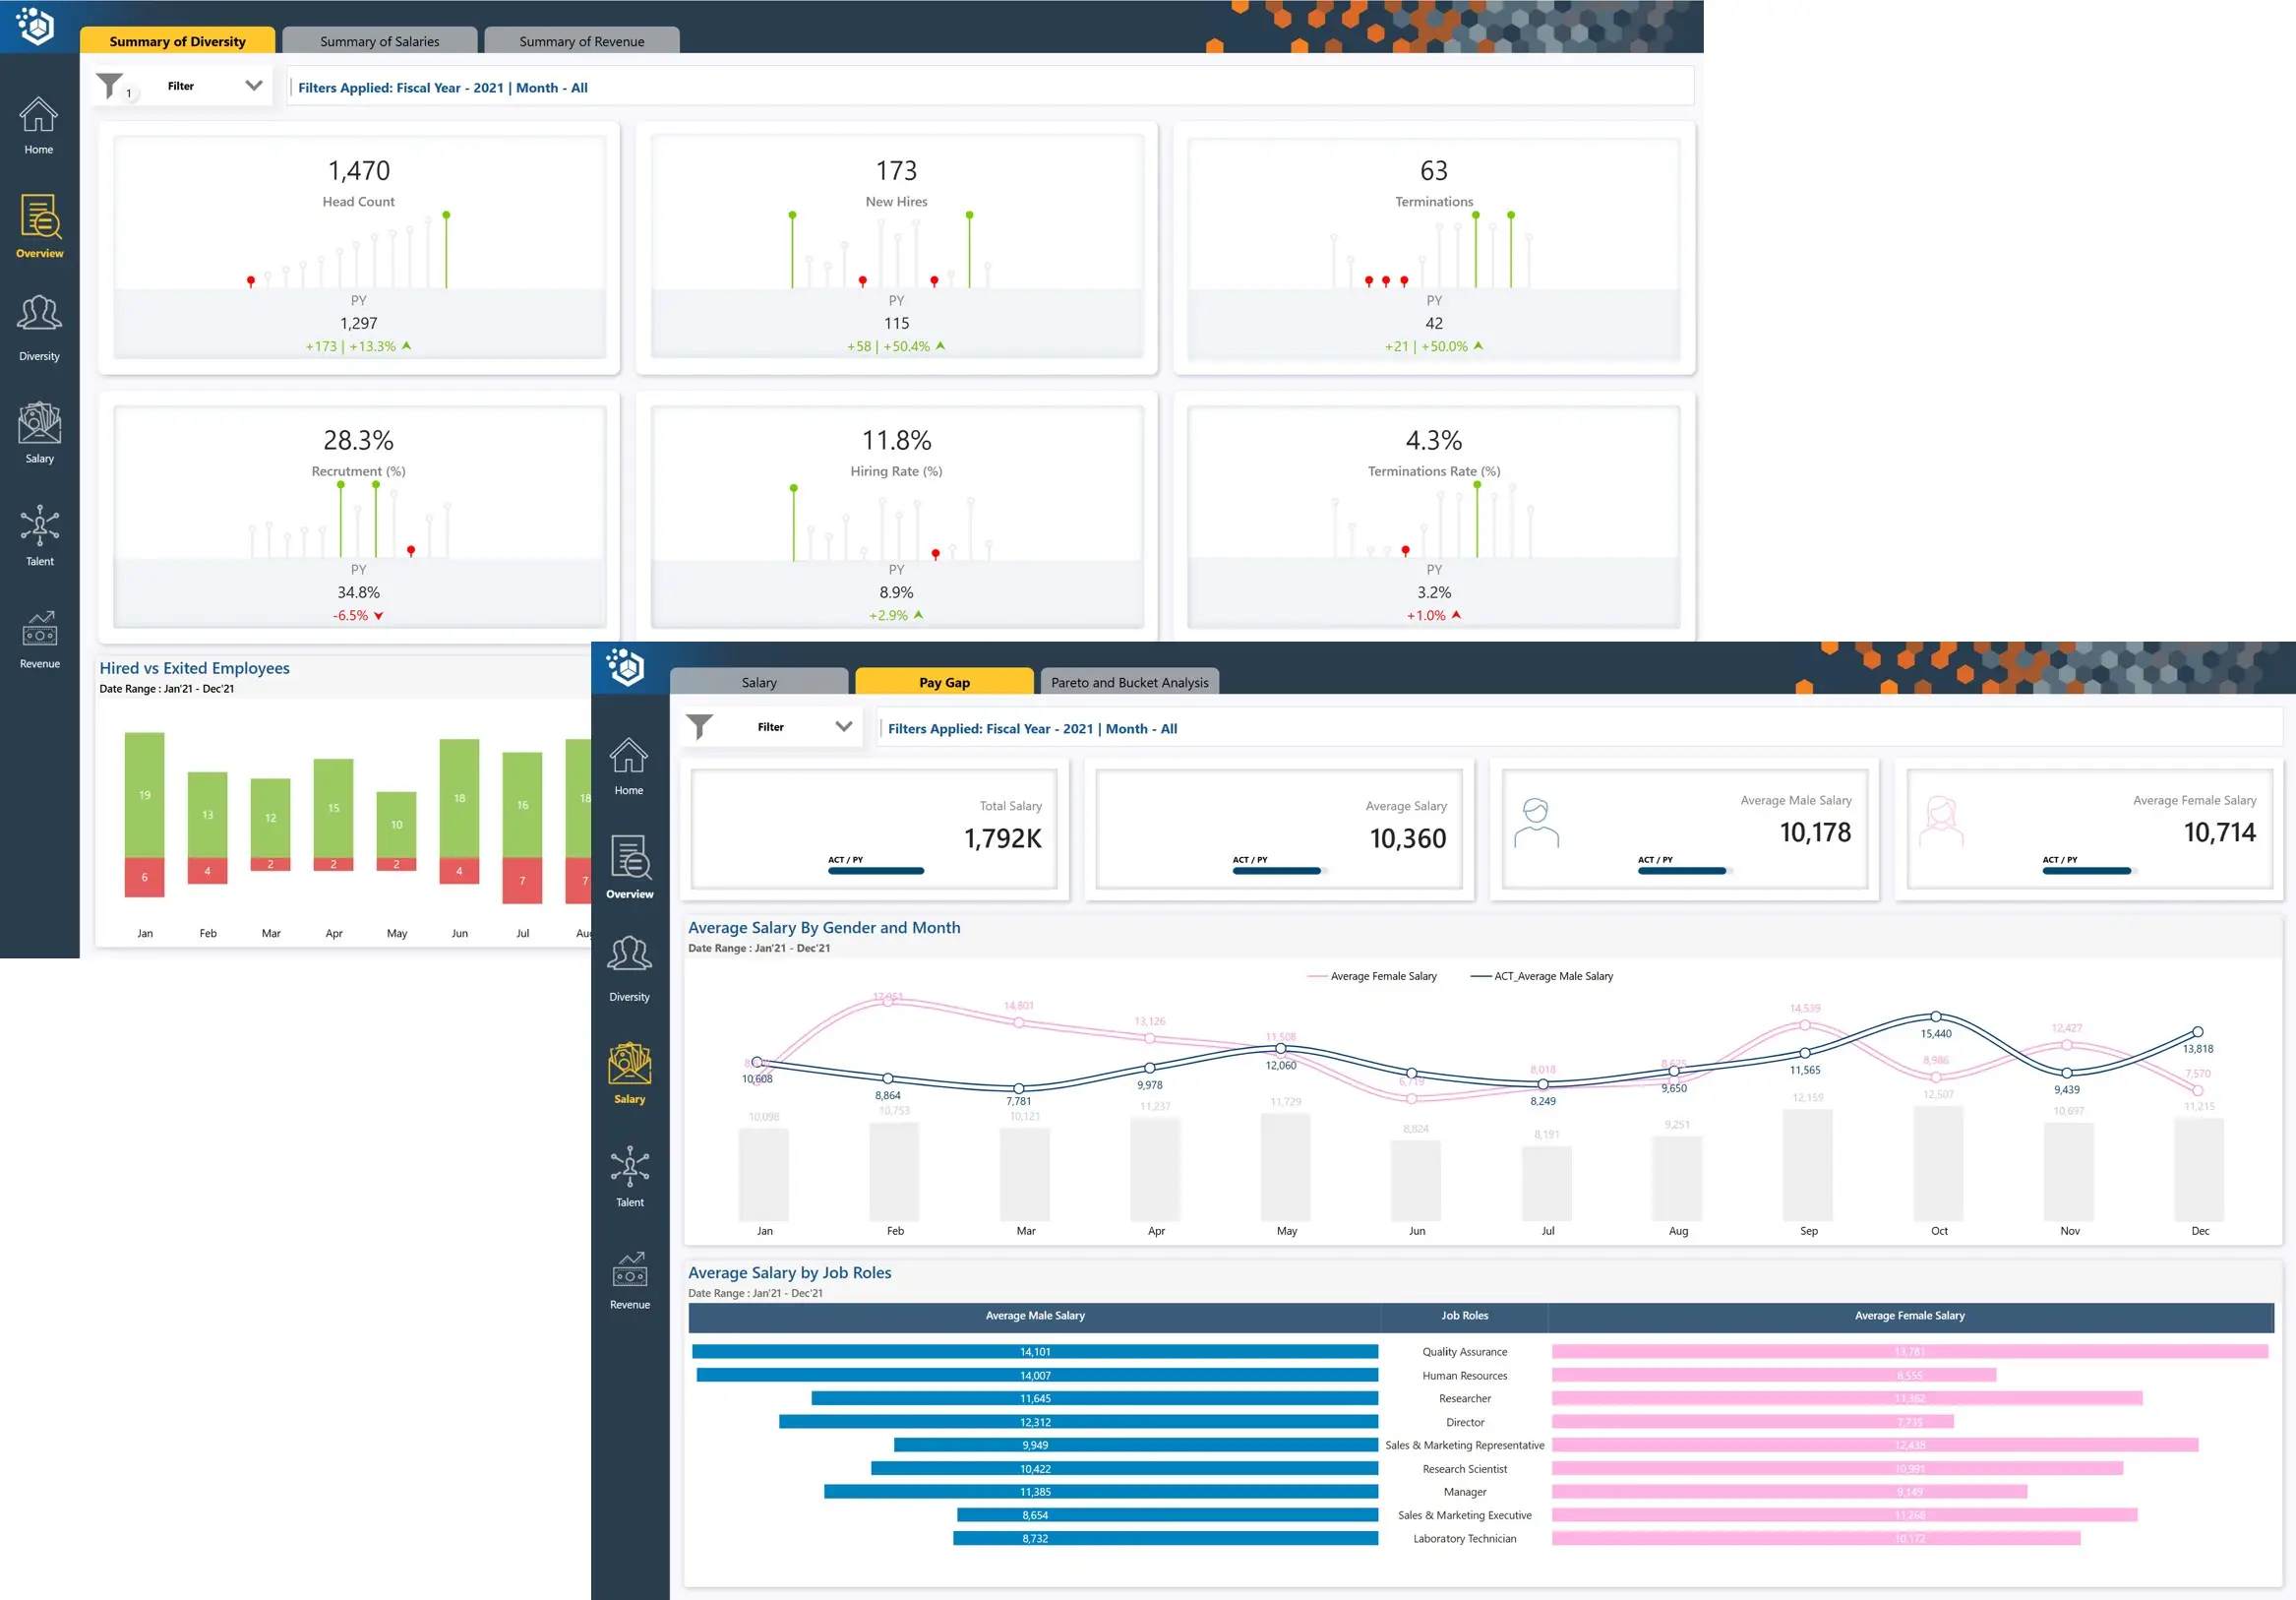Screen dimensions: 2296x1600
Task: Open Talent icon in Pay Gap dashboard sidebar
Action: (x=629, y=1166)
